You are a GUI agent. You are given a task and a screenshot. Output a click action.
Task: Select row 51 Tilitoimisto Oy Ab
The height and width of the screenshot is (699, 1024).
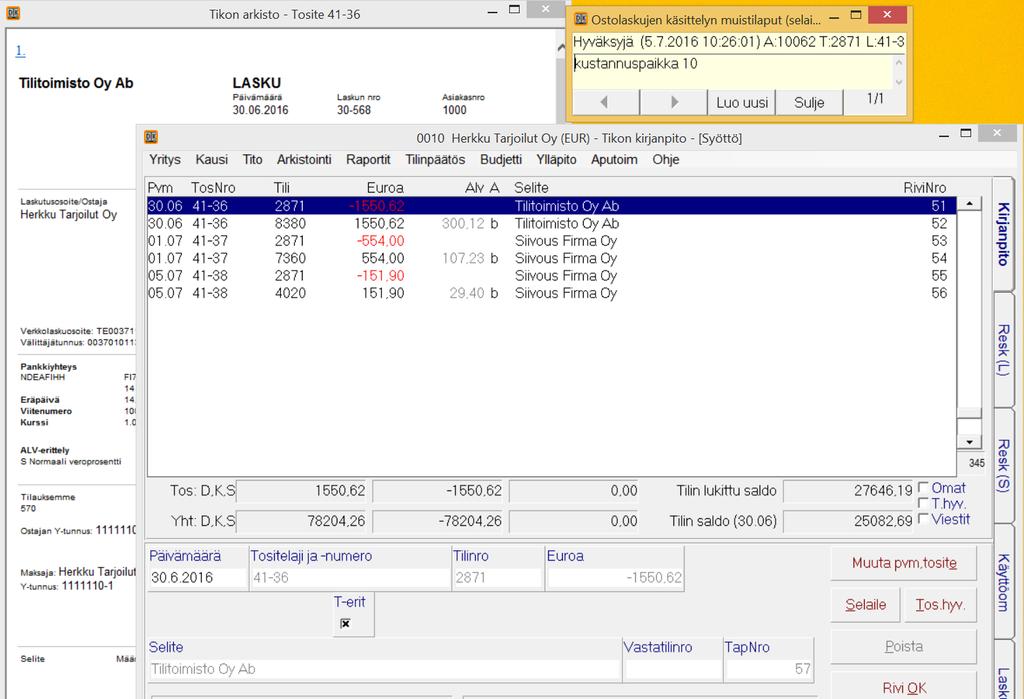(x=551, y=206)
